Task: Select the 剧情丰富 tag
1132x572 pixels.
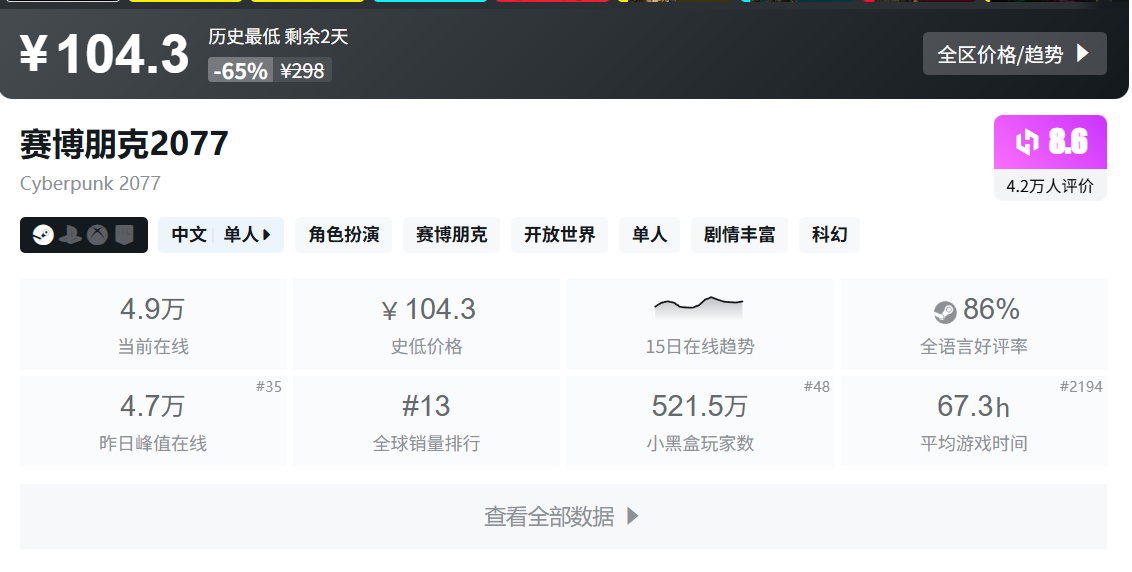Action: point(739,235)
